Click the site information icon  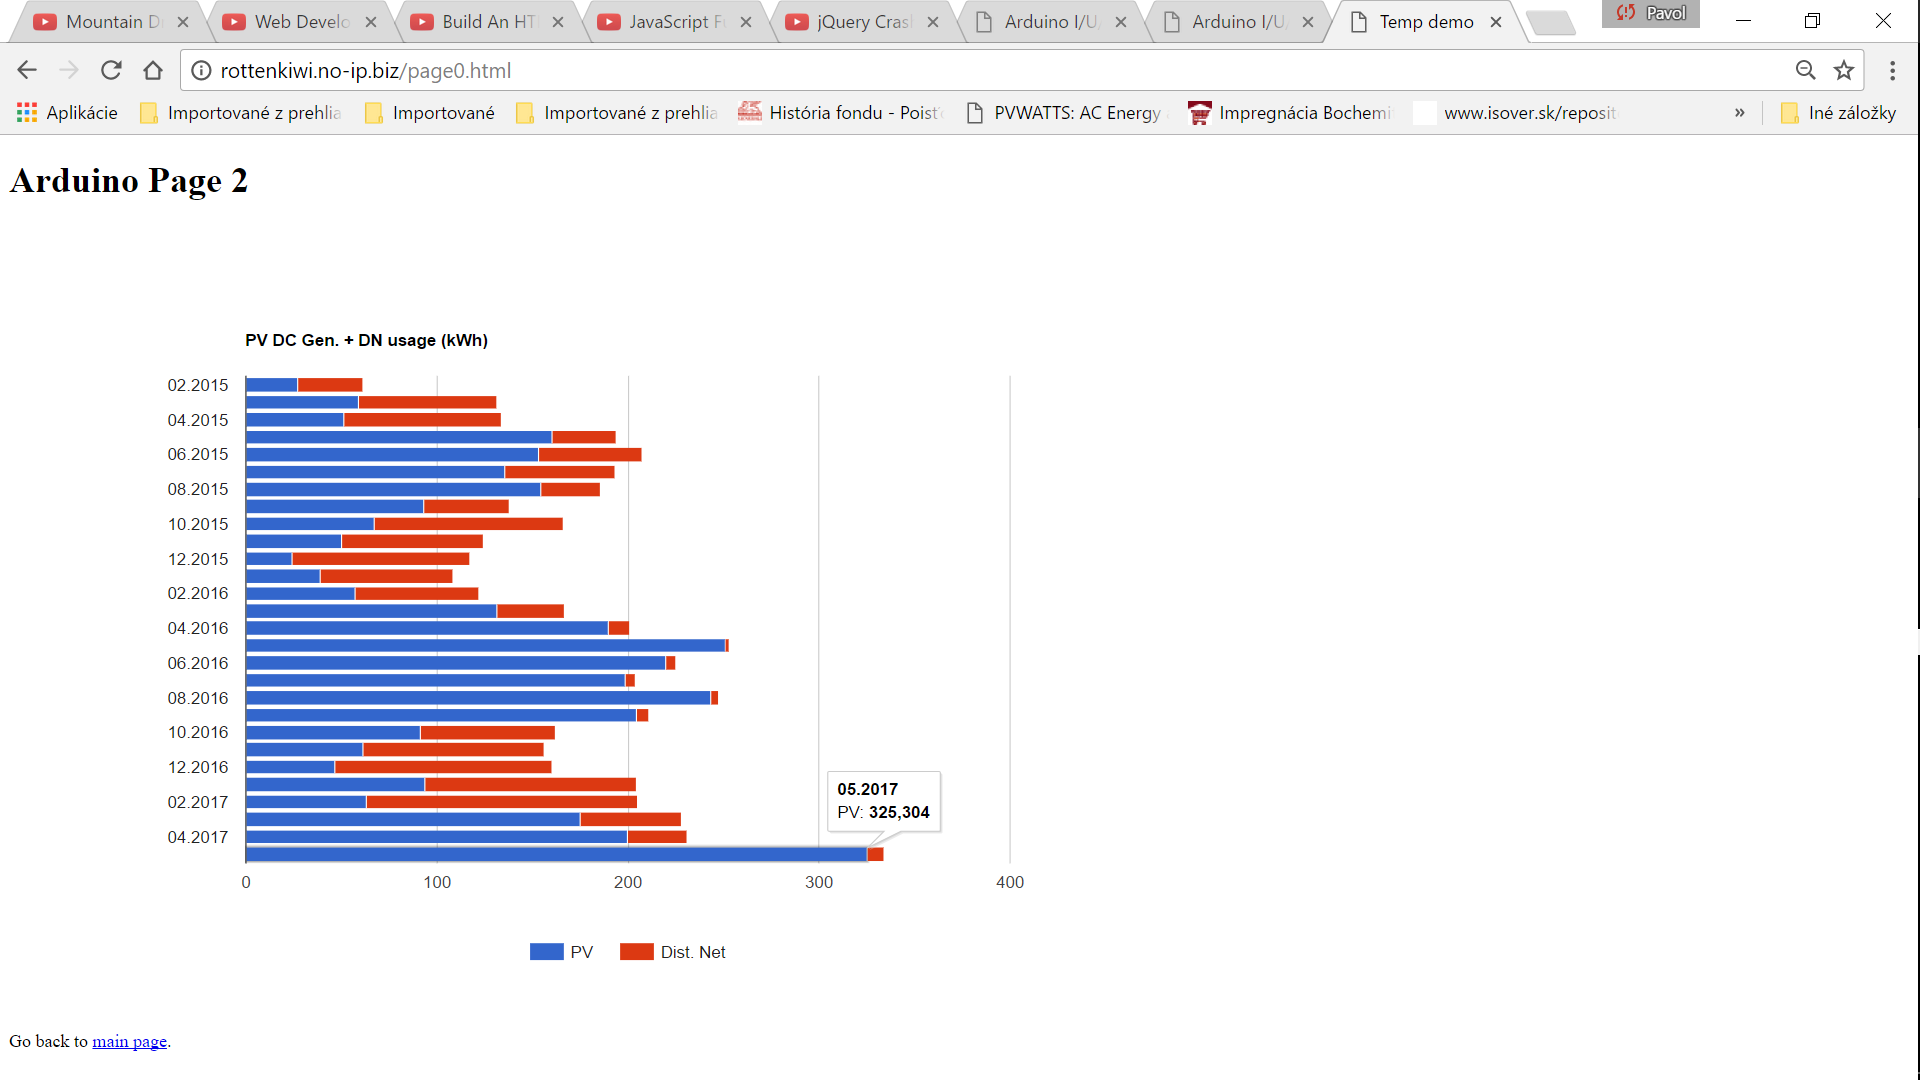pos(201,70)
